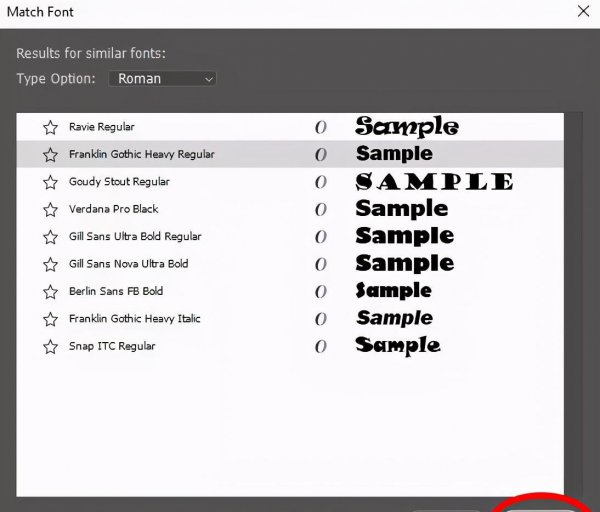The height and width of the screenshot is (512, 600).
Task: Toggle favorite star on Franklin Gothic Heavy Italic
Action: coord(50,319)
